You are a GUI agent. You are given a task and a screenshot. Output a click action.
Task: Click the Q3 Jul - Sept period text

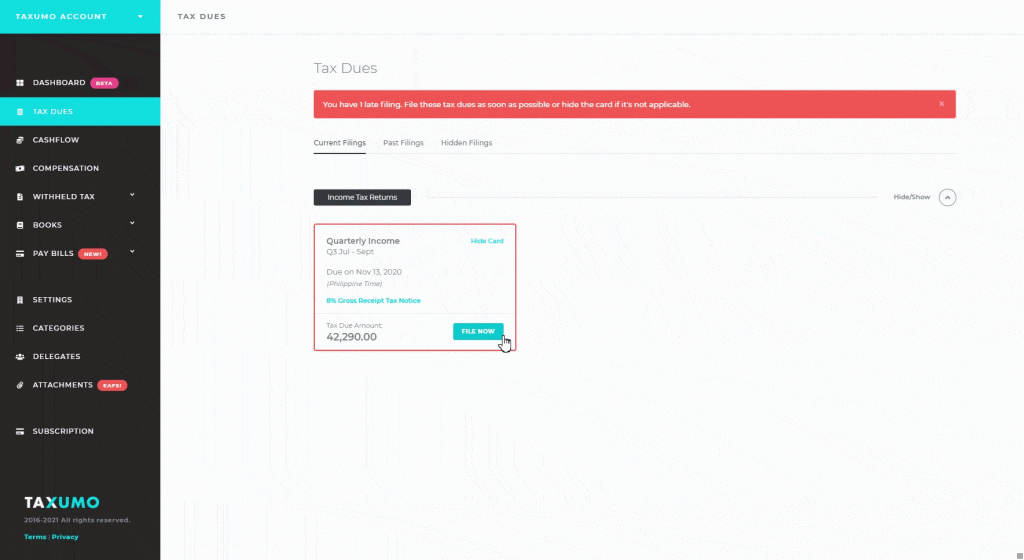(x=350, y=252)
